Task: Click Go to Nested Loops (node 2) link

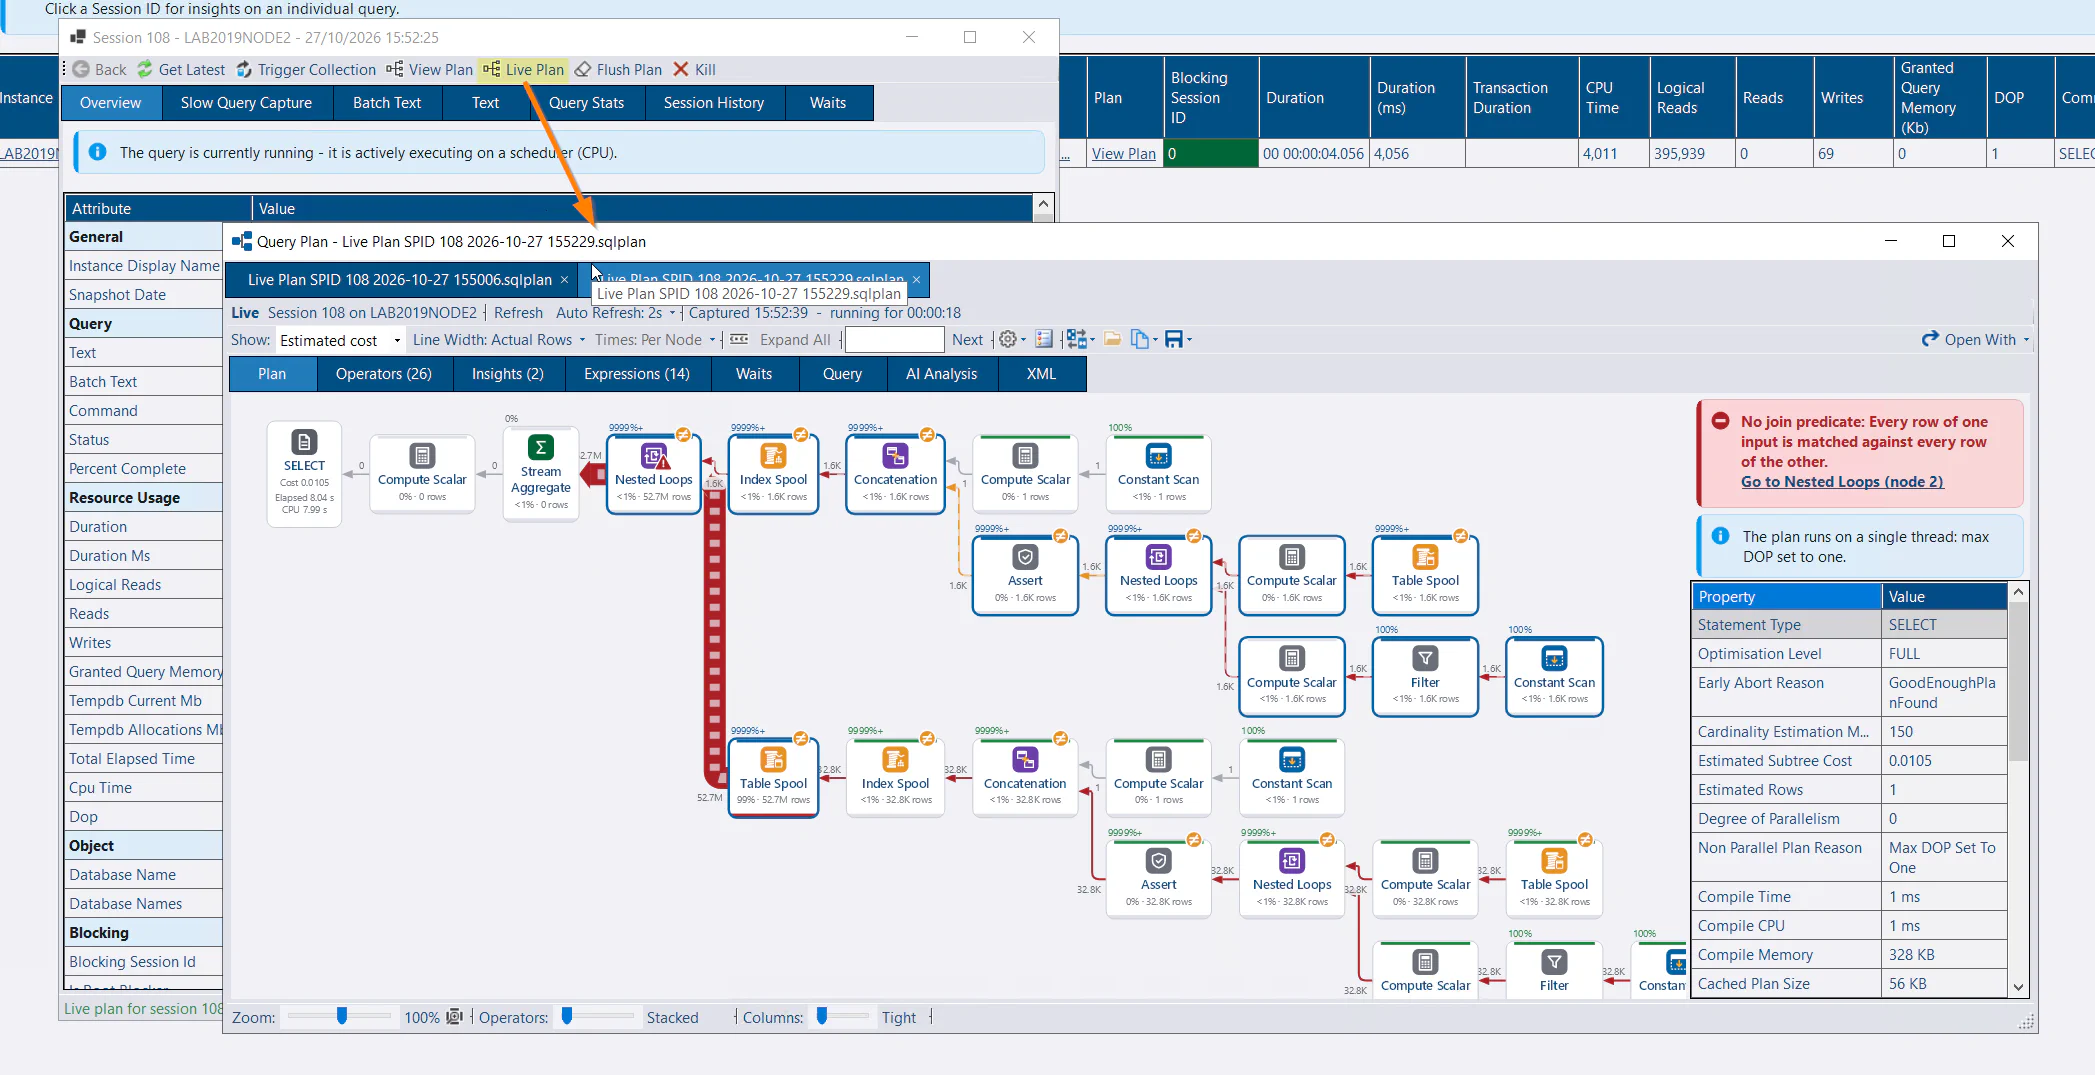Action: [1842, 482]
